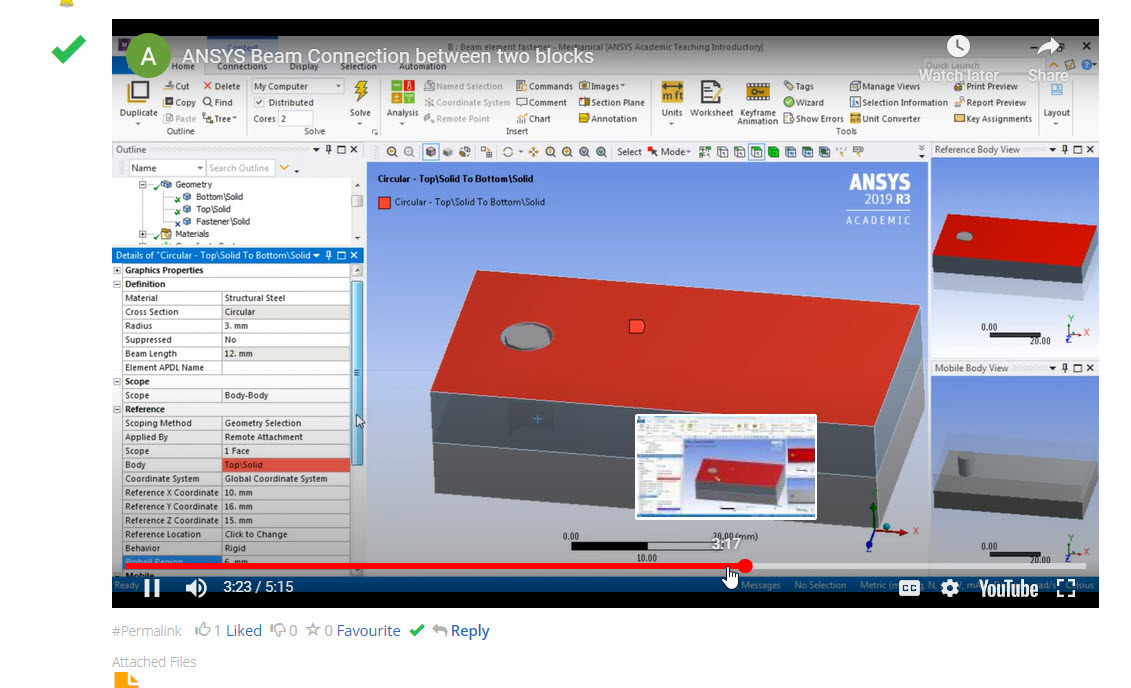Switch the video to fullscreen
Screen dimensions: 1131x688
(1066, 588)
